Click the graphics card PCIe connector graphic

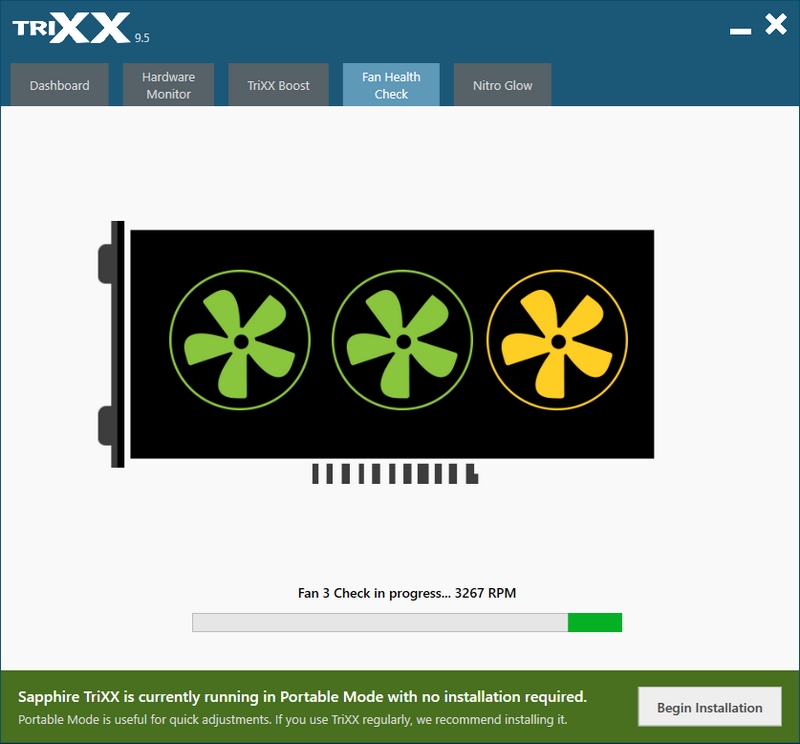click(x=395, y=474)
